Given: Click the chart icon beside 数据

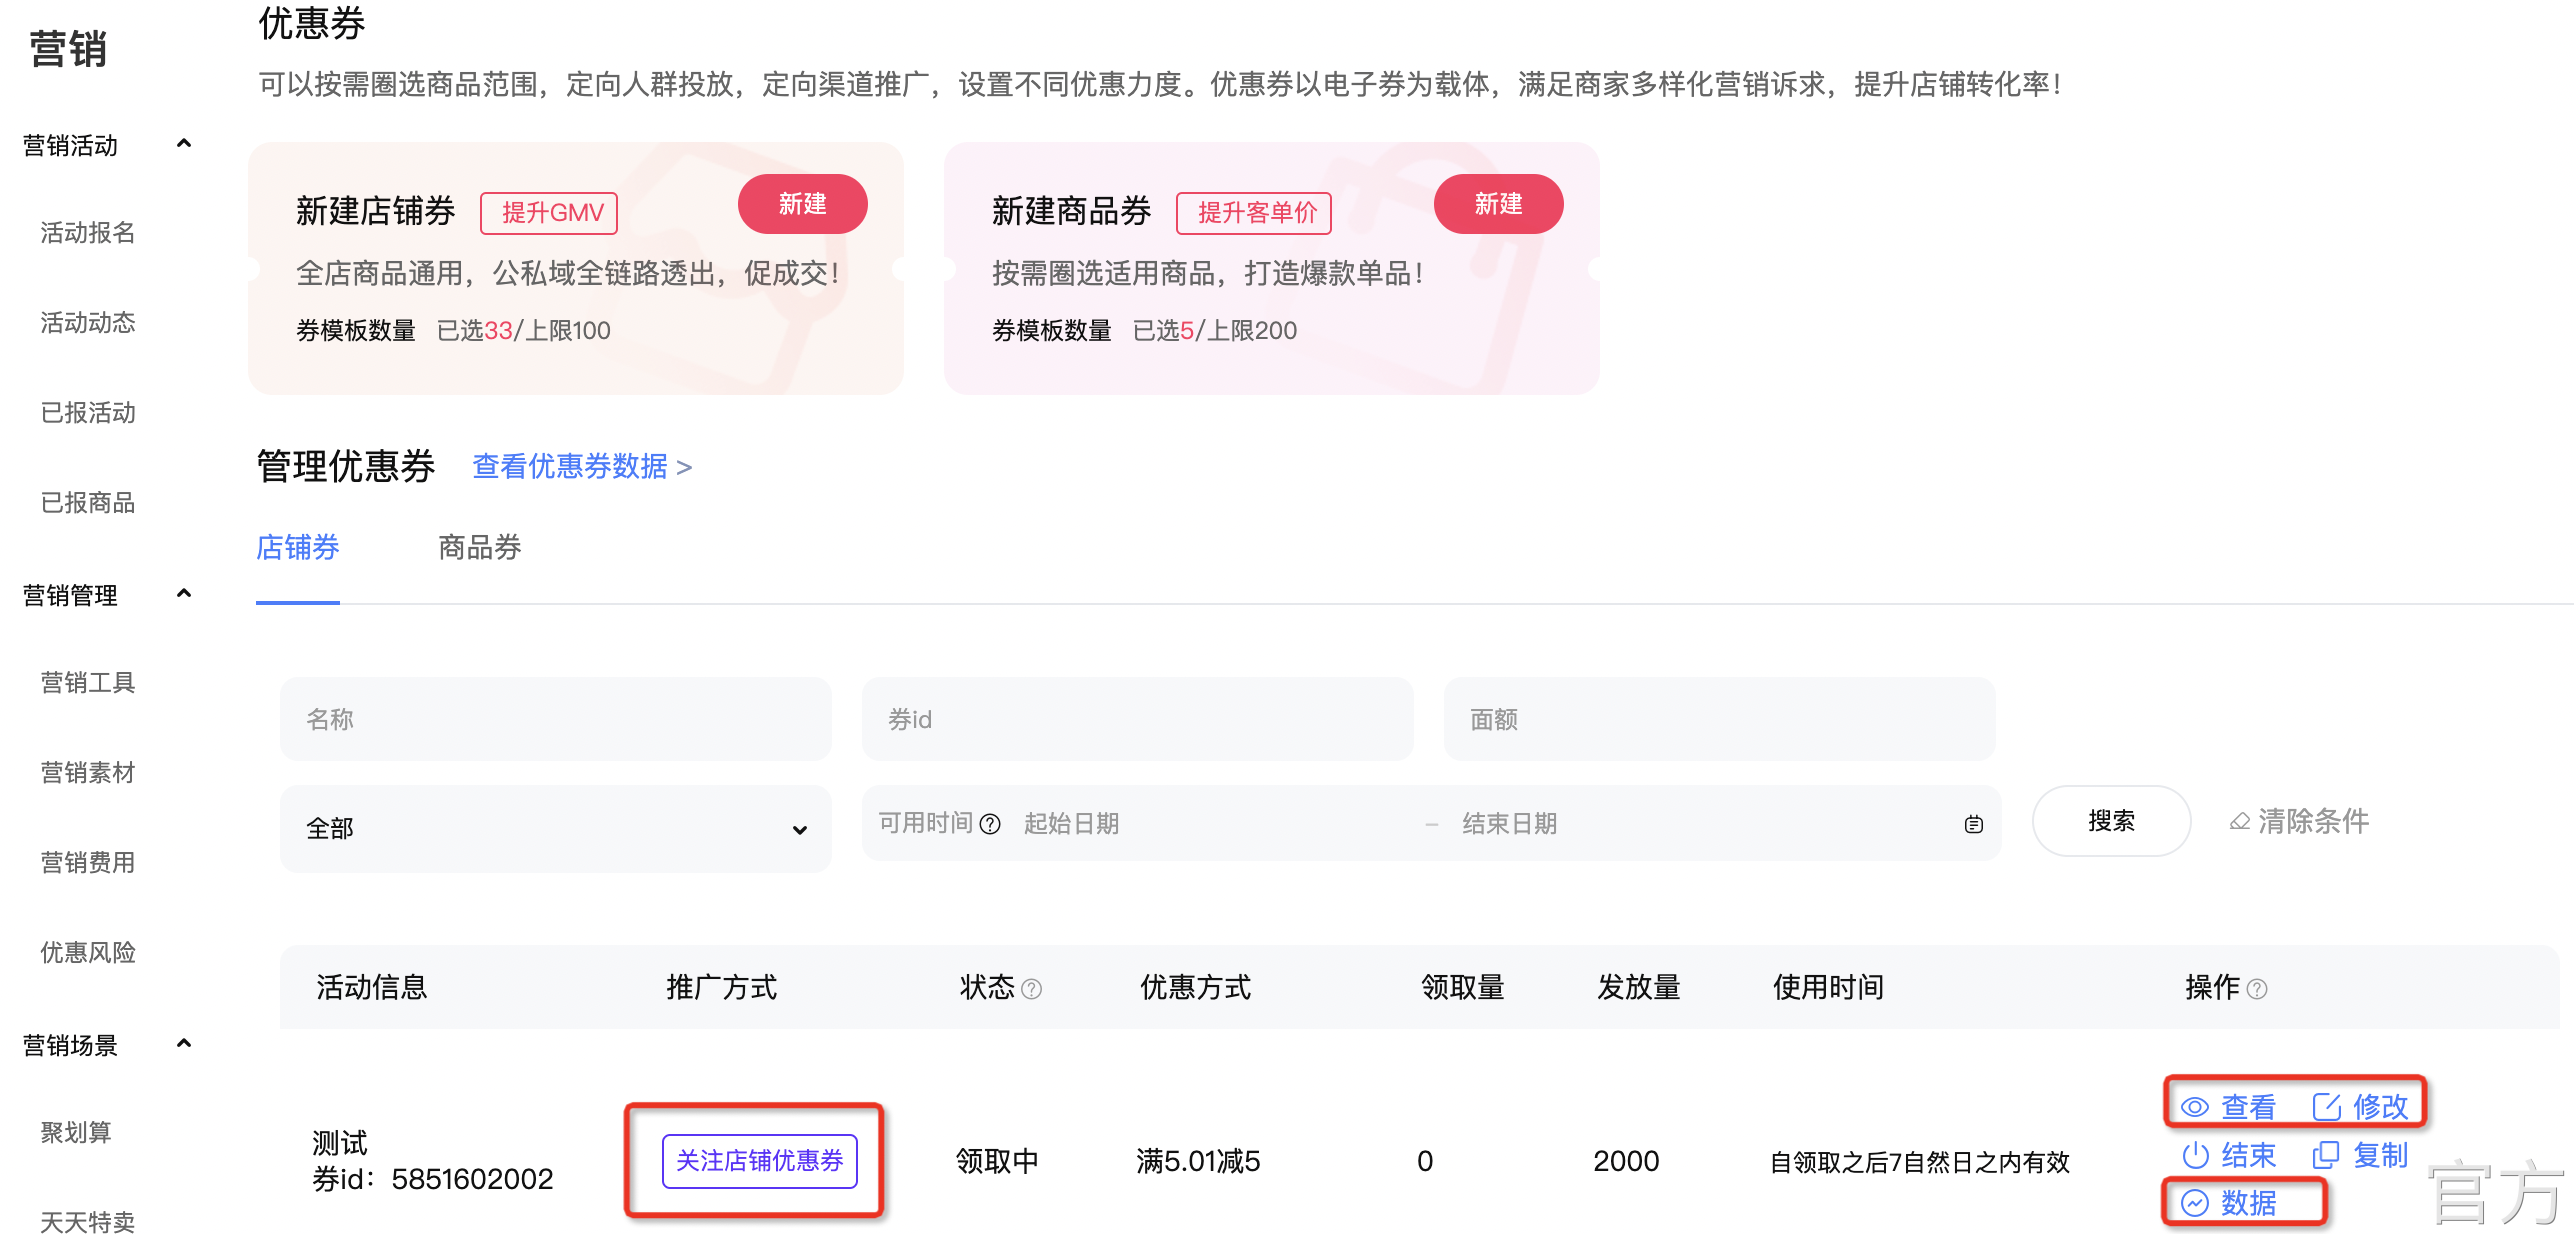Looking at the screenshot, I should [2194, 1202].
